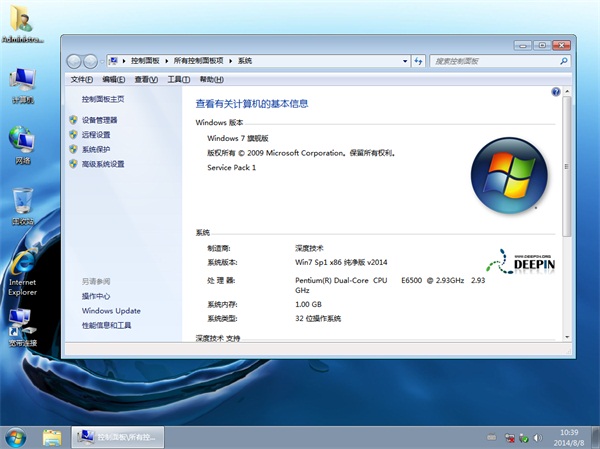This screenshot has width=600, height=449.
Task: Open Windows Explorer folder icon on taskbar
Action: coord(52,436)
